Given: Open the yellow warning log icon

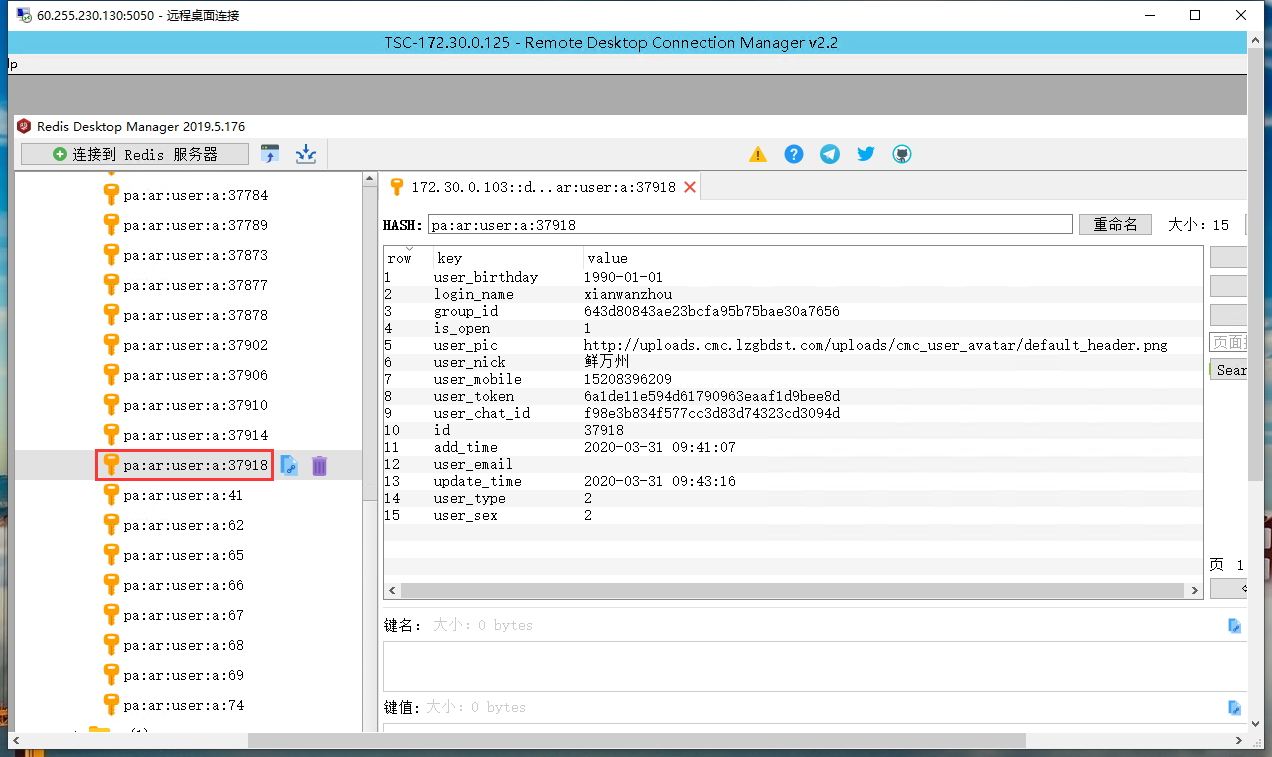Looking at the screenshot, I should [x=758, y=154].
